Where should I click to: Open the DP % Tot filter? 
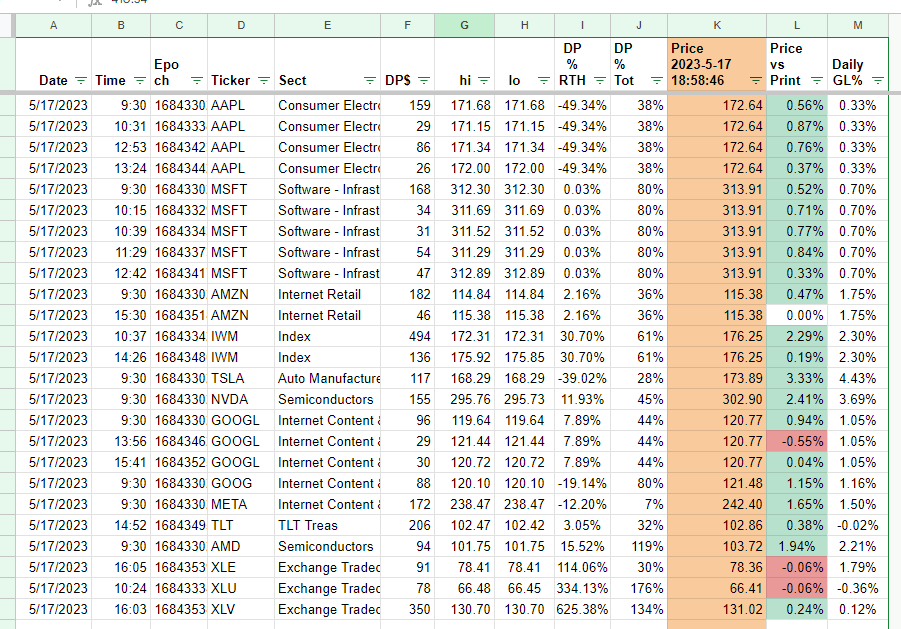657,80
